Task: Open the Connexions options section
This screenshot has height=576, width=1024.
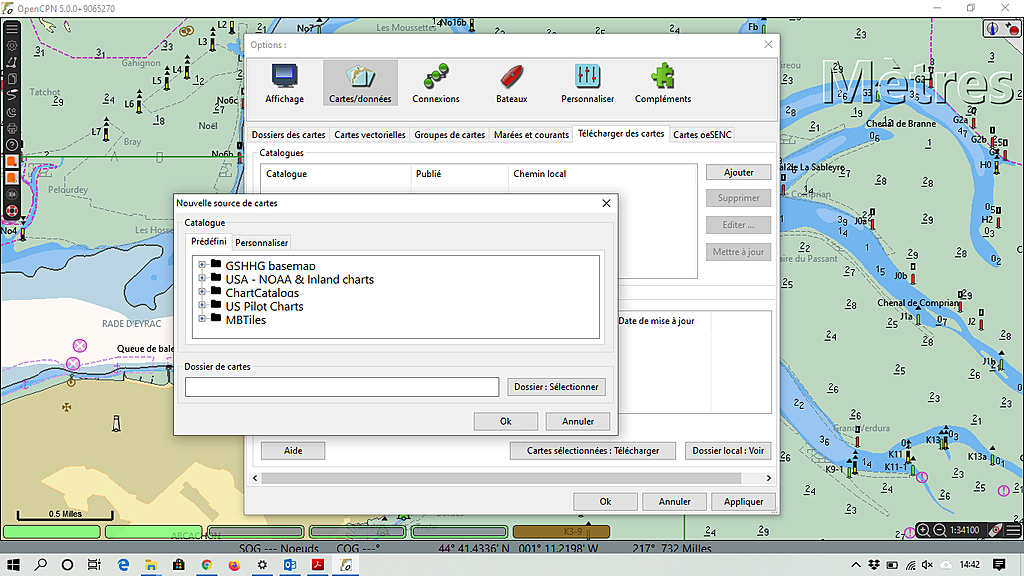Action: click(436, 83)
